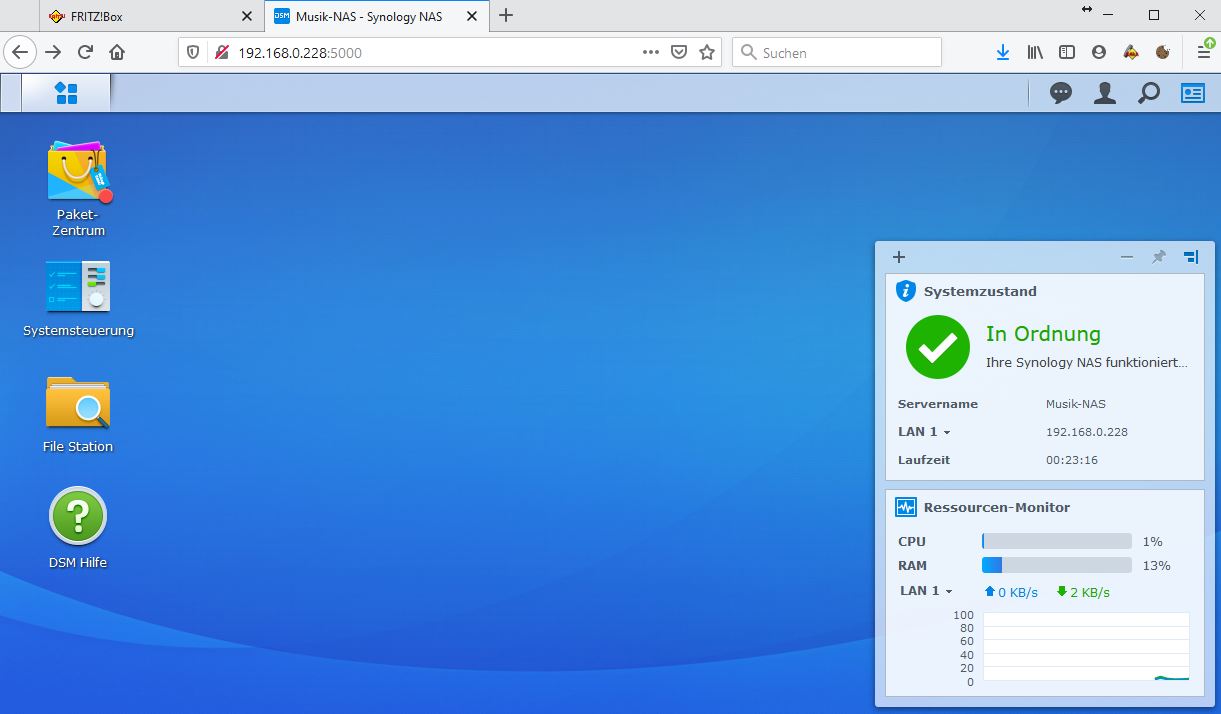
Task: Click the Systemzustand shield info icon
Action: (x=906, y=291)
